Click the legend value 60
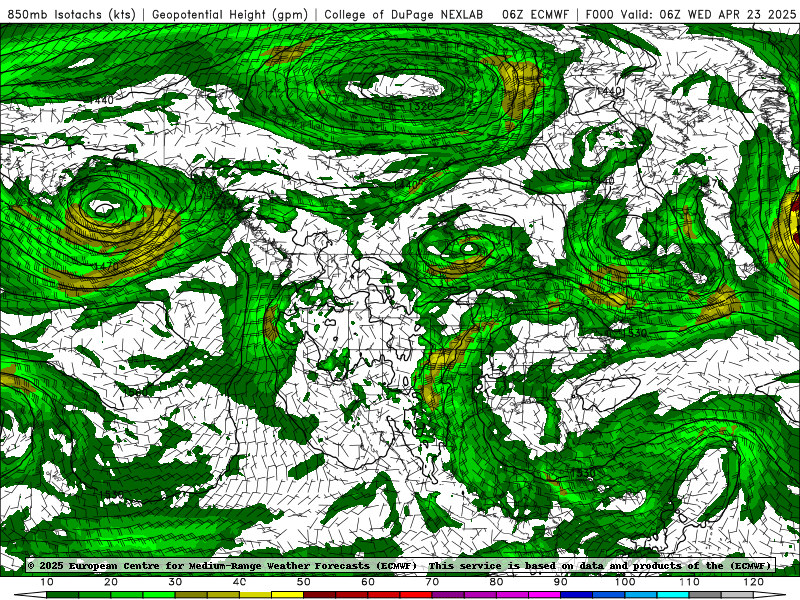 pos(368,582)
